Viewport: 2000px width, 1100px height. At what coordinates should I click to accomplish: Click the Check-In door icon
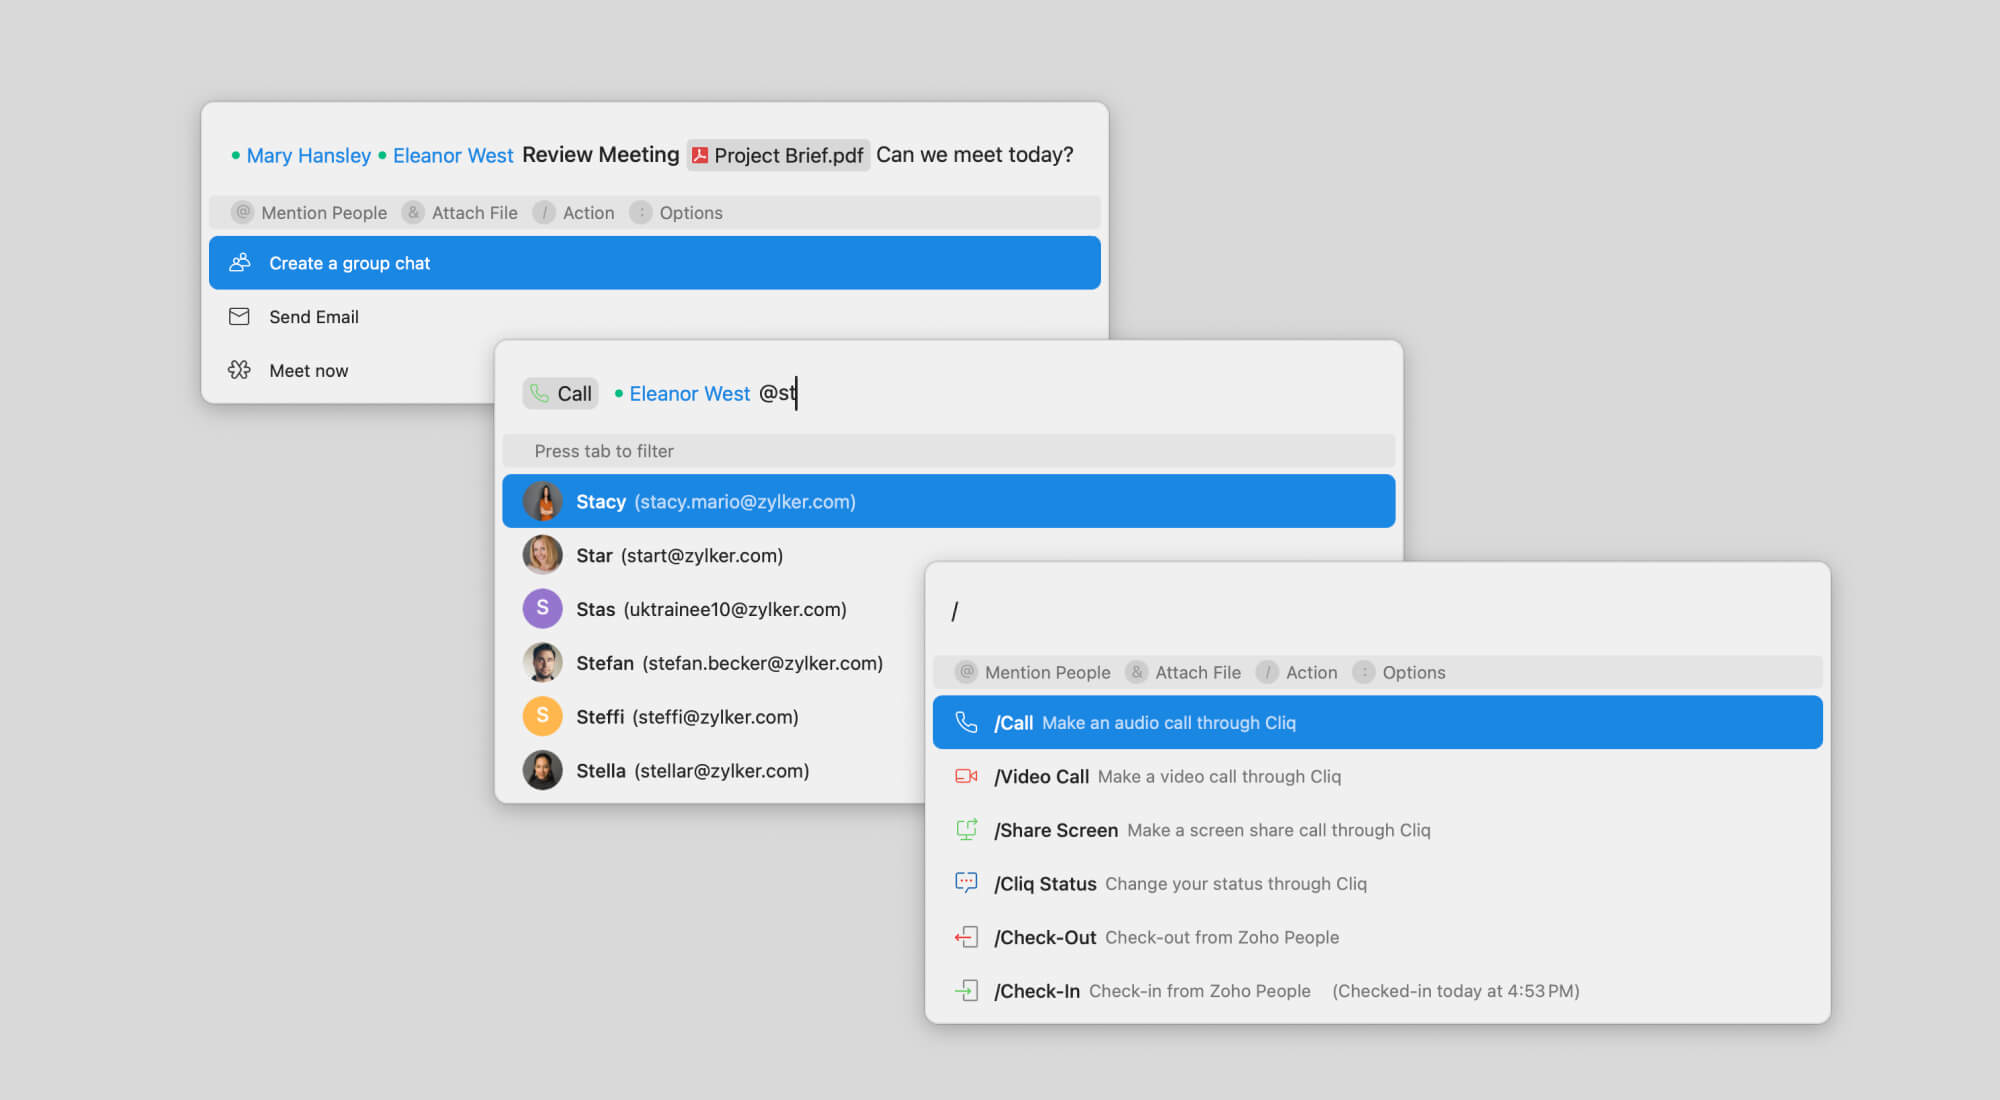tap(966, 991)
